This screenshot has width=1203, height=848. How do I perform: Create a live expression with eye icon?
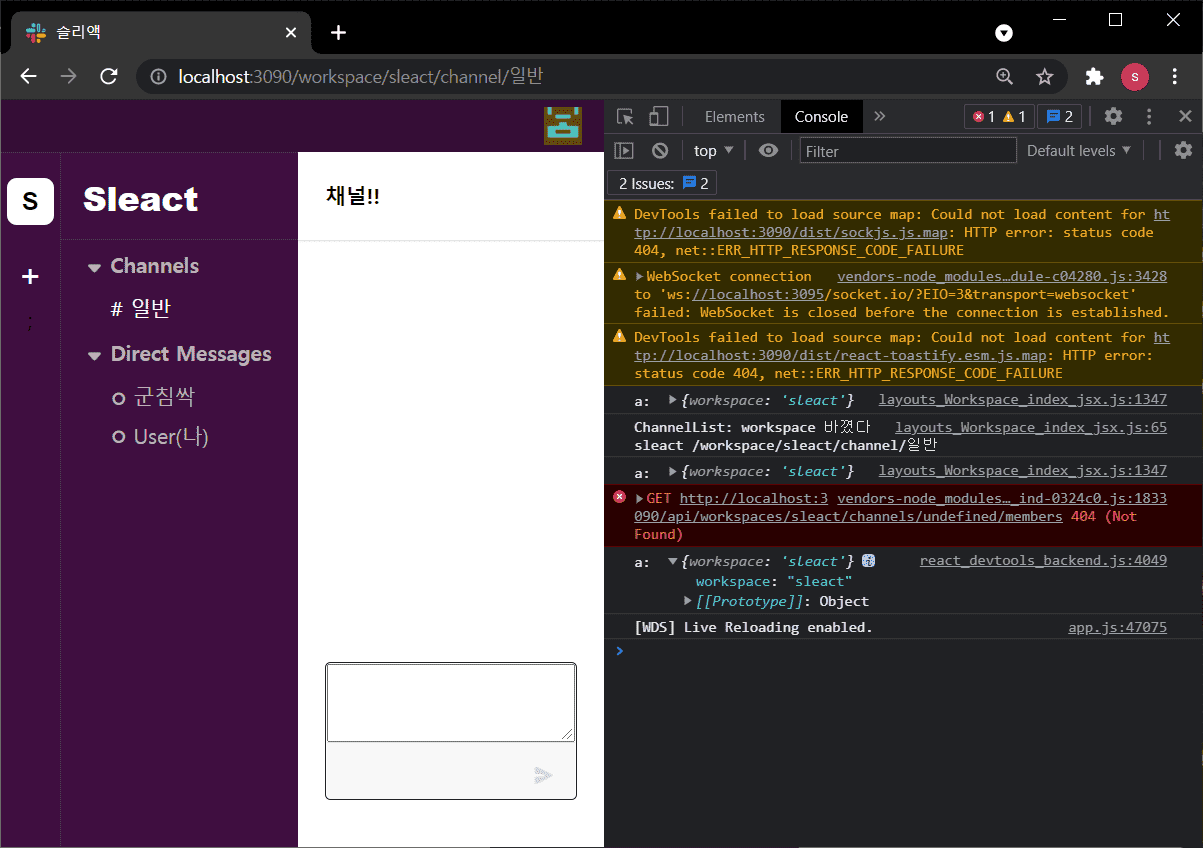click(x=768, y=150)
